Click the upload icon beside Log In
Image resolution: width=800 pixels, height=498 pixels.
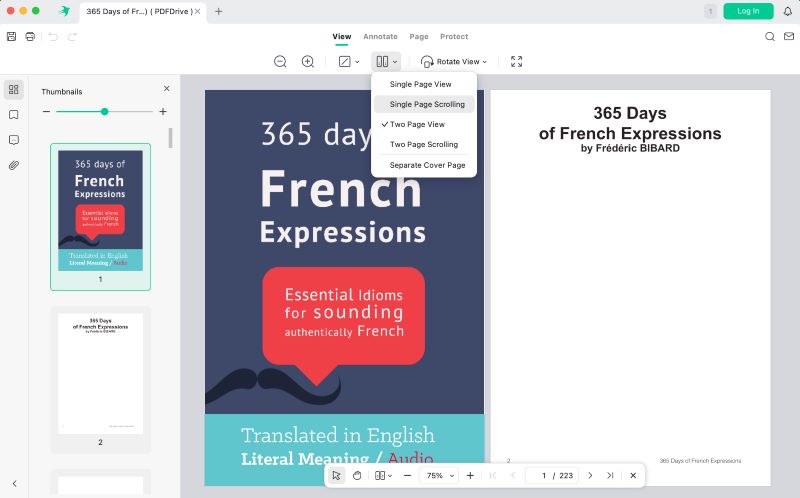point(710,11)
